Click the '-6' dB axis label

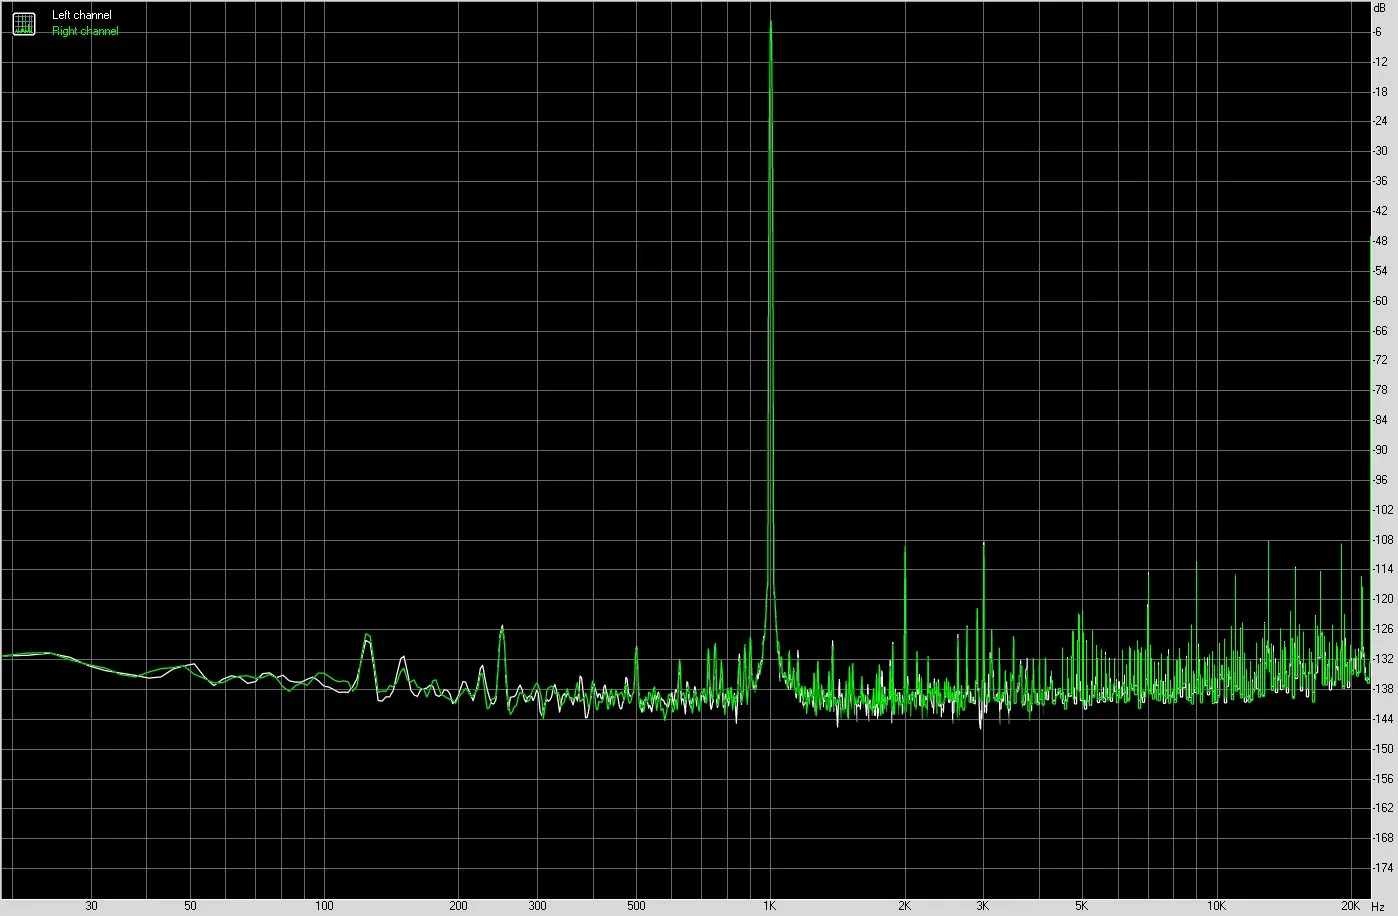(x=1379, y=32)
